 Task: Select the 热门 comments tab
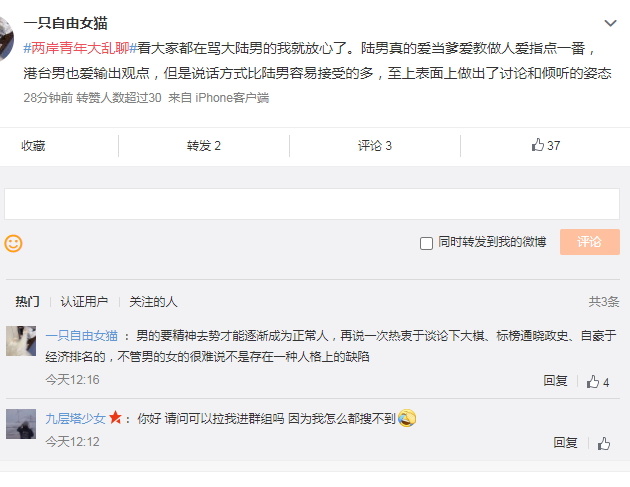coord(27,301)
